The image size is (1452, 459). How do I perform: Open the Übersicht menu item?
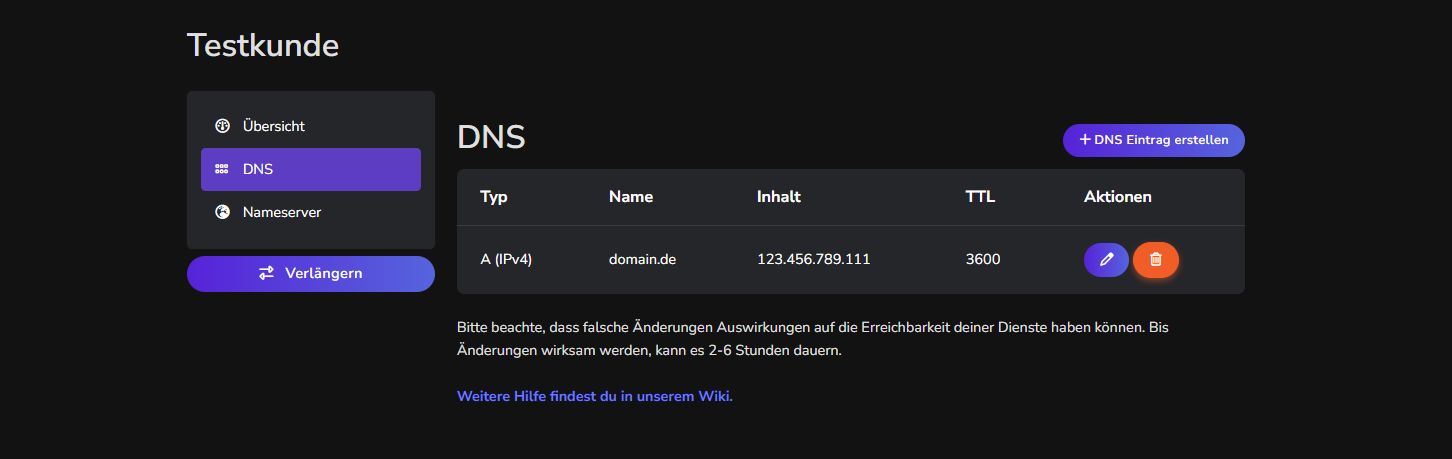click(x=311, y=126)
